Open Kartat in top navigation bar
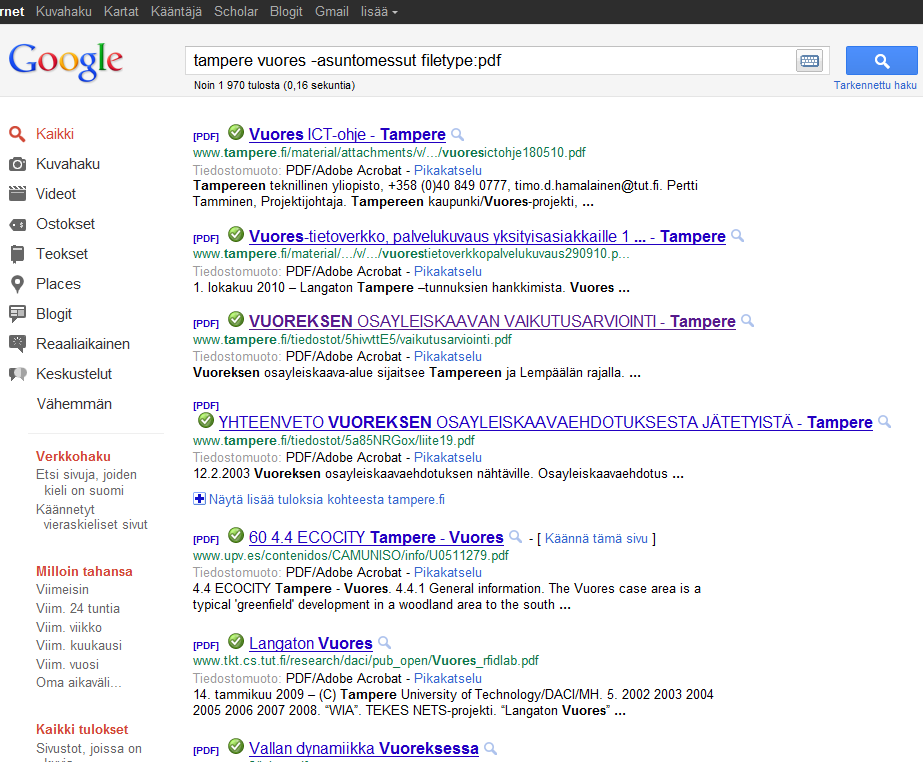The height and width of the screenshot is (762, 923). 121,11
